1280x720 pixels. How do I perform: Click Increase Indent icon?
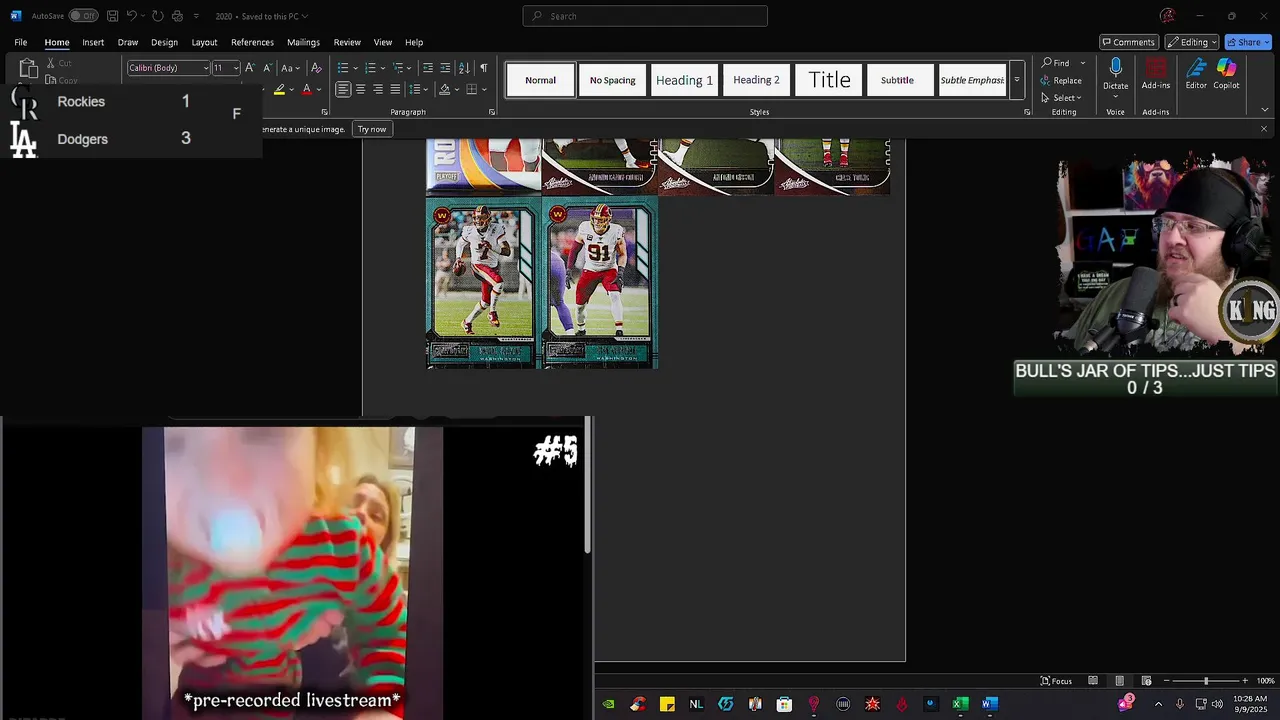pyautogui.click(x=445, y=68)
